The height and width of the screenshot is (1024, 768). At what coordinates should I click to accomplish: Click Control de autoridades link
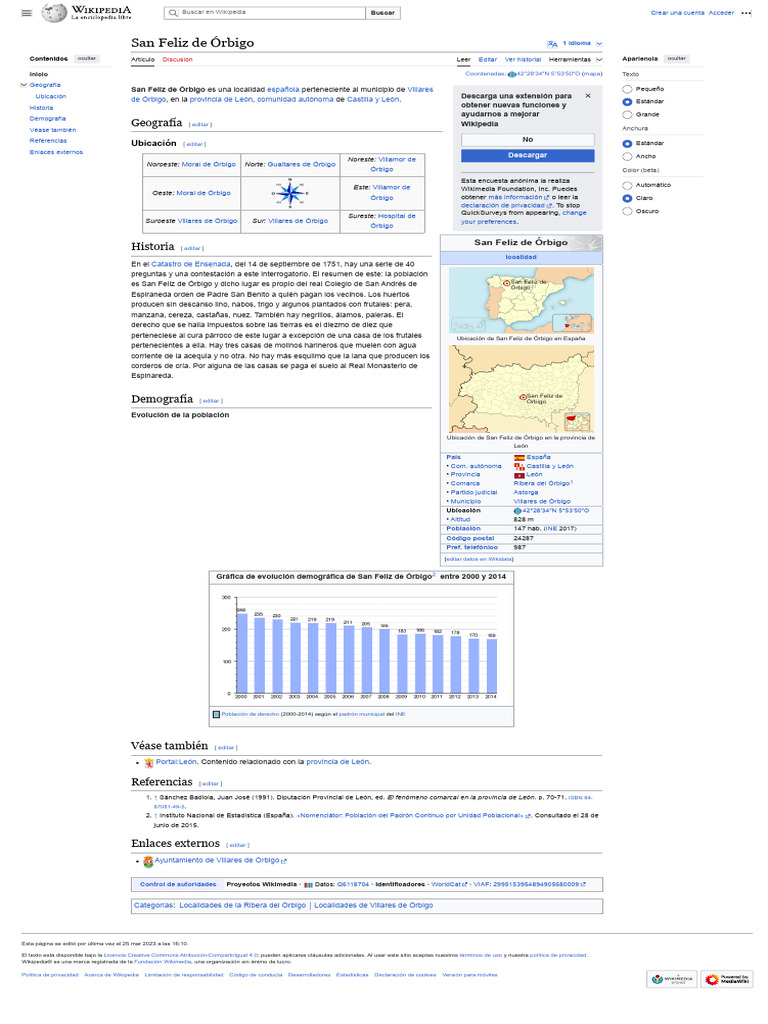point(178,885)
